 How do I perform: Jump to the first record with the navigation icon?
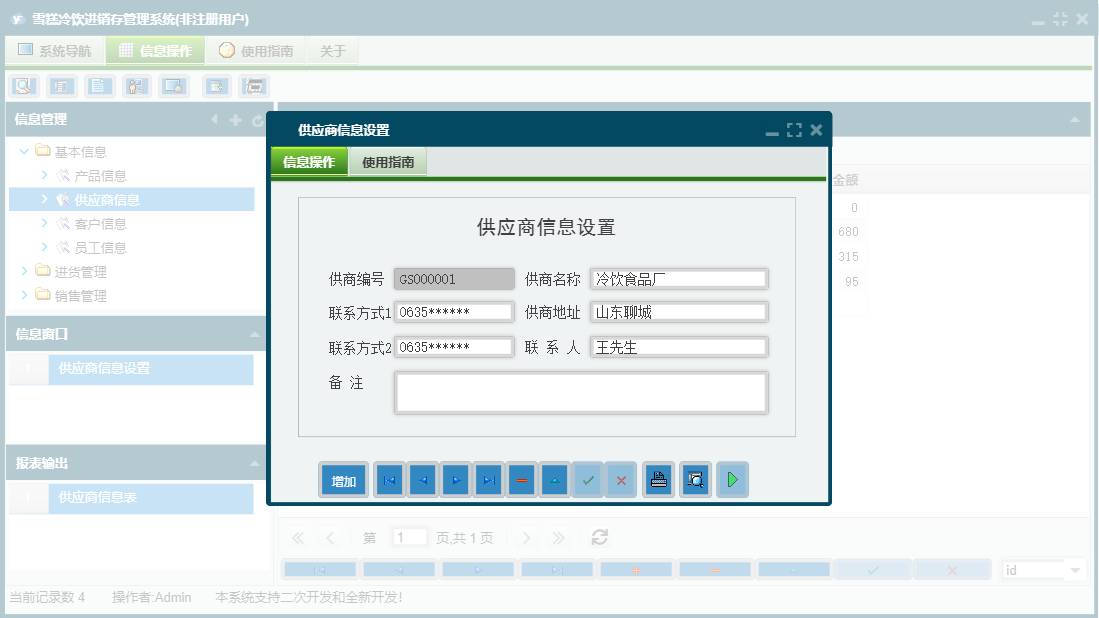388,479
